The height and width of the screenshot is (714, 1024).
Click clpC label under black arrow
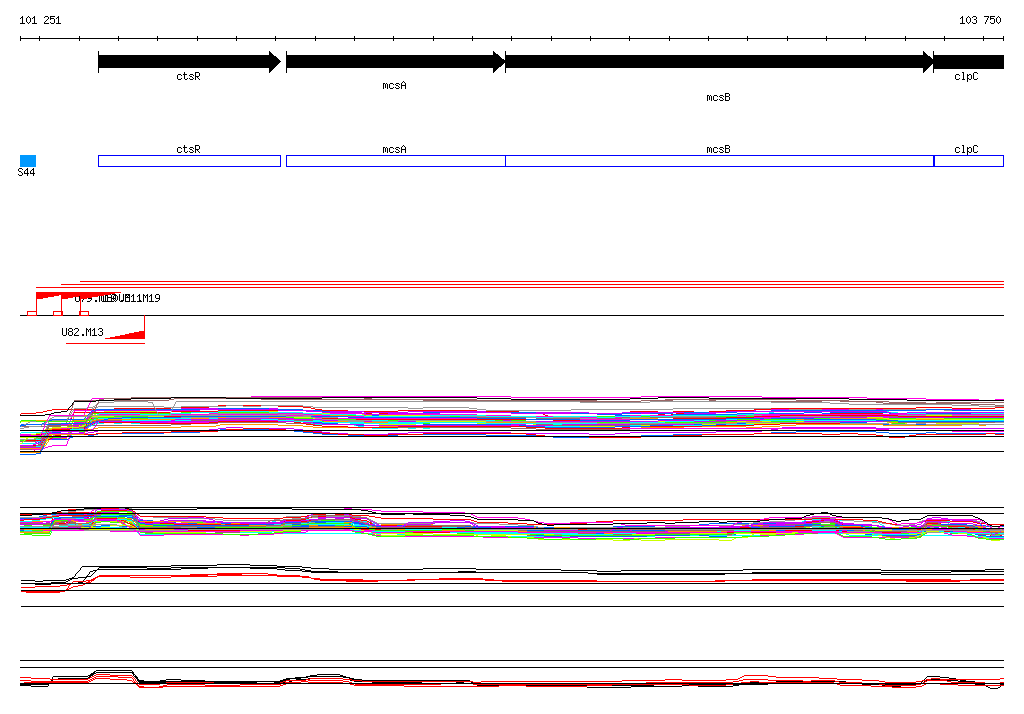click(967, 76)
